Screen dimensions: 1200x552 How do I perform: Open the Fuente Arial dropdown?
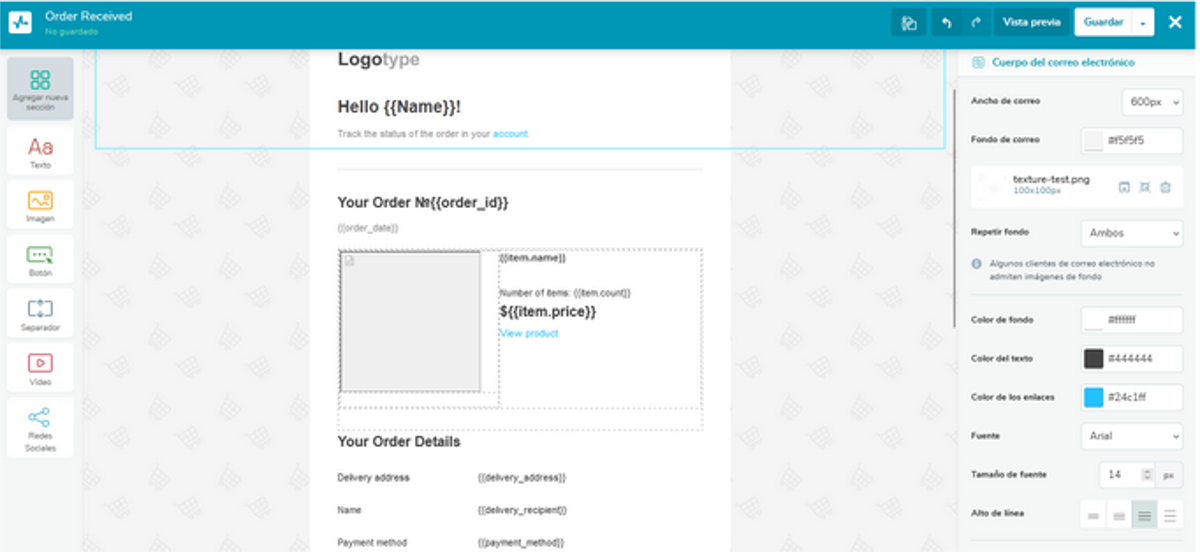click(1132, 436)
